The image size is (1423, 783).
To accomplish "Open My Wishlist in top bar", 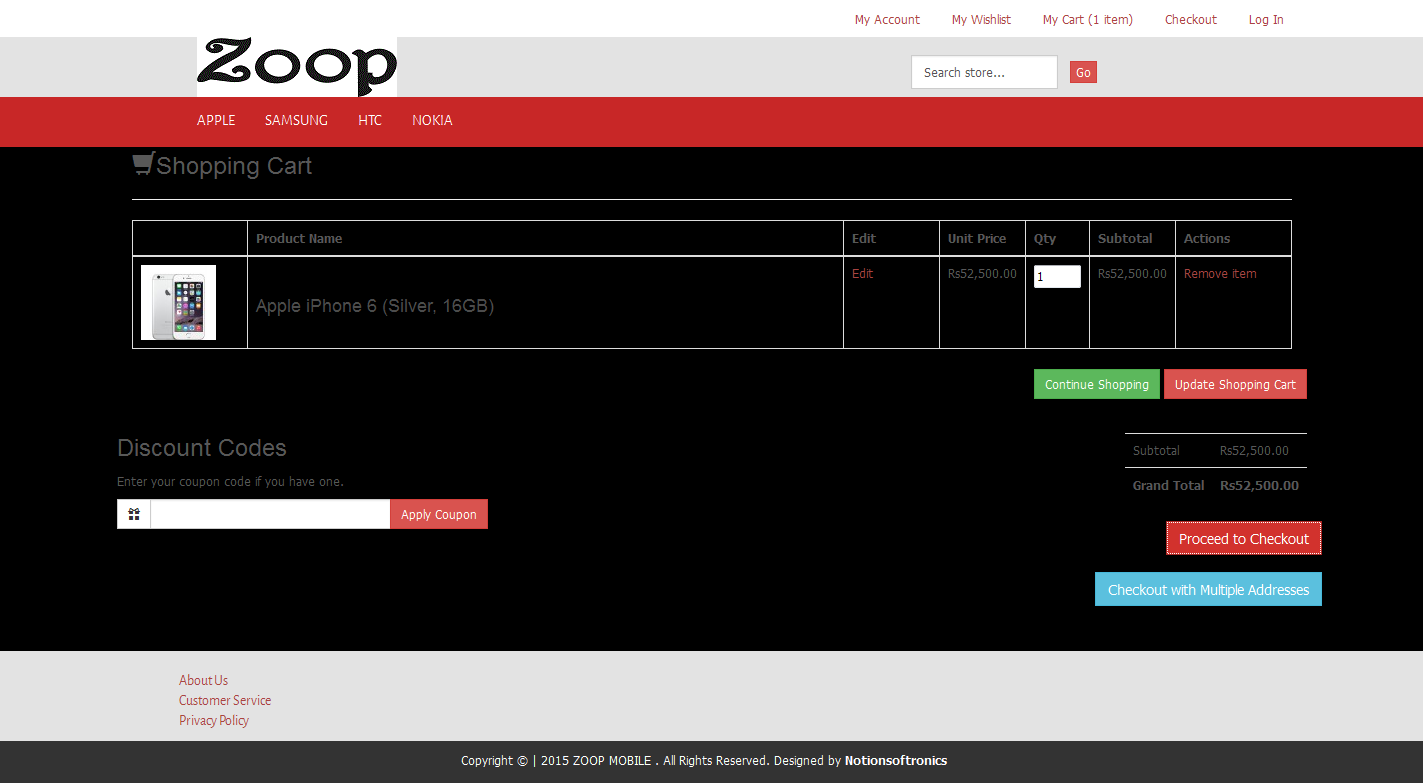I will [x=981, y=19].
